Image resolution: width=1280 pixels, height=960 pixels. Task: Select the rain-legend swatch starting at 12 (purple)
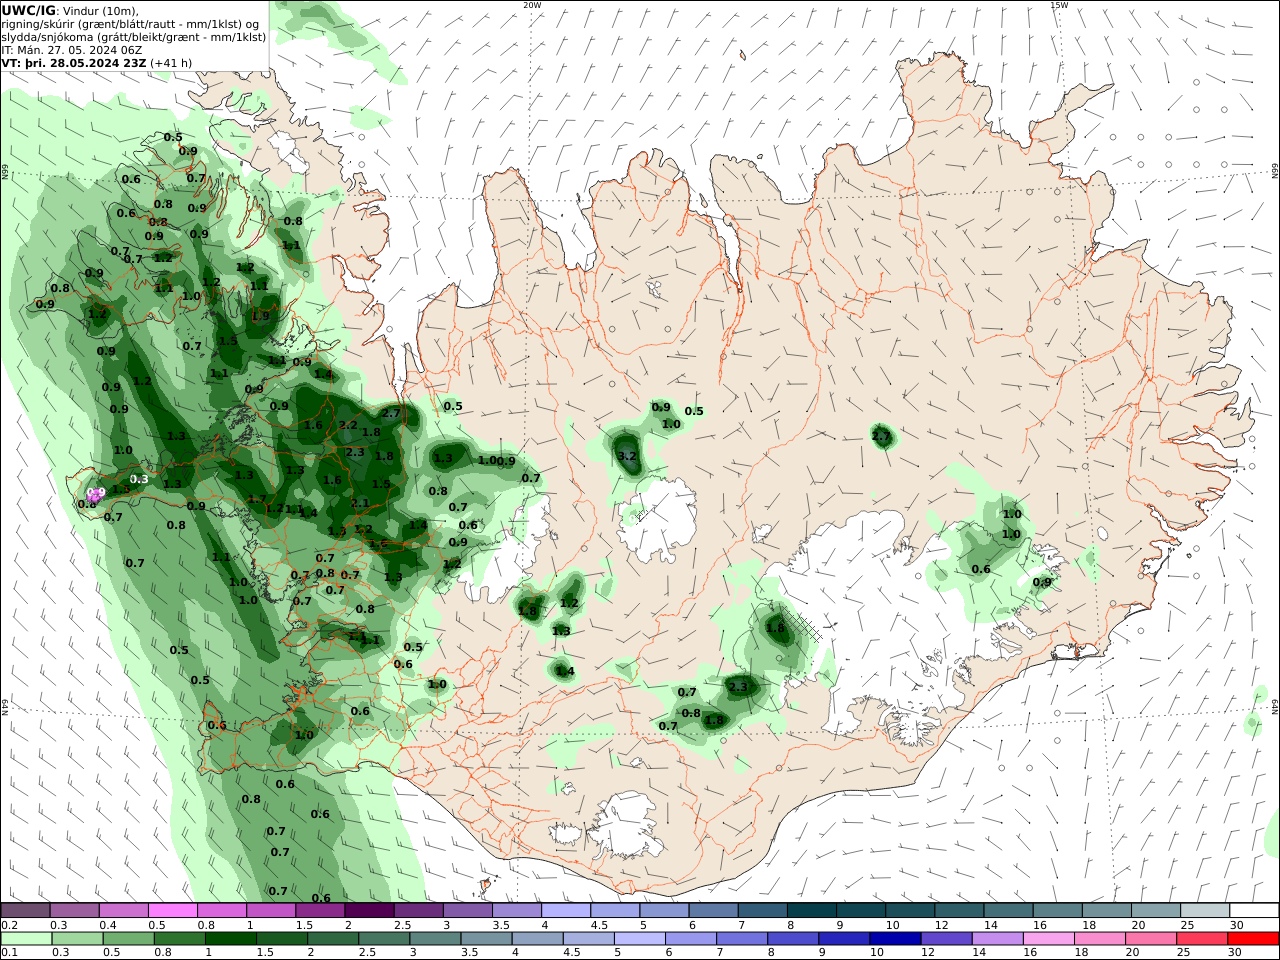946,939
